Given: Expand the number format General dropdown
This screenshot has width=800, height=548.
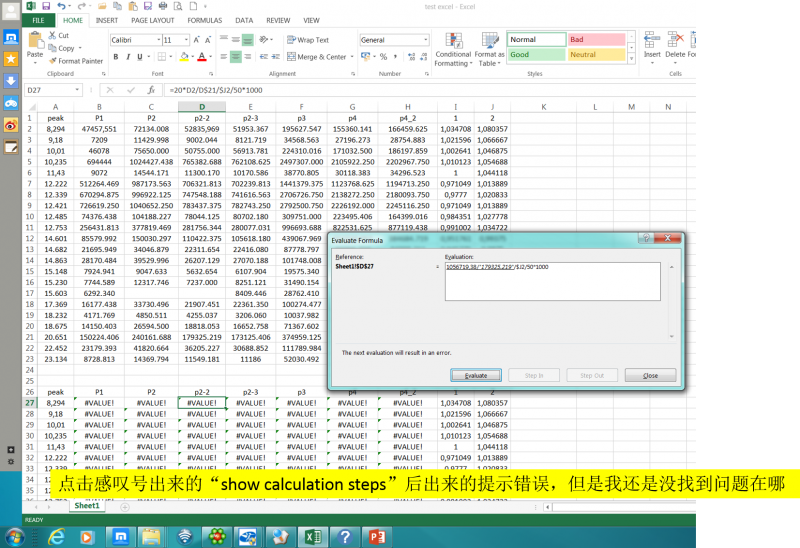Looking at the screenshot, I should click(426, 40).
